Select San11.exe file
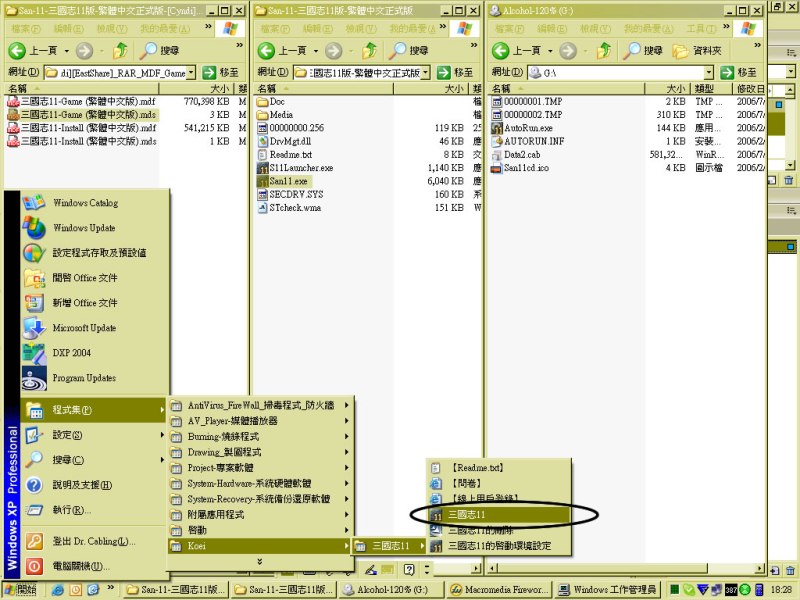Image resolution: width=800 pixels, height=600 pixels. point(283,181)
